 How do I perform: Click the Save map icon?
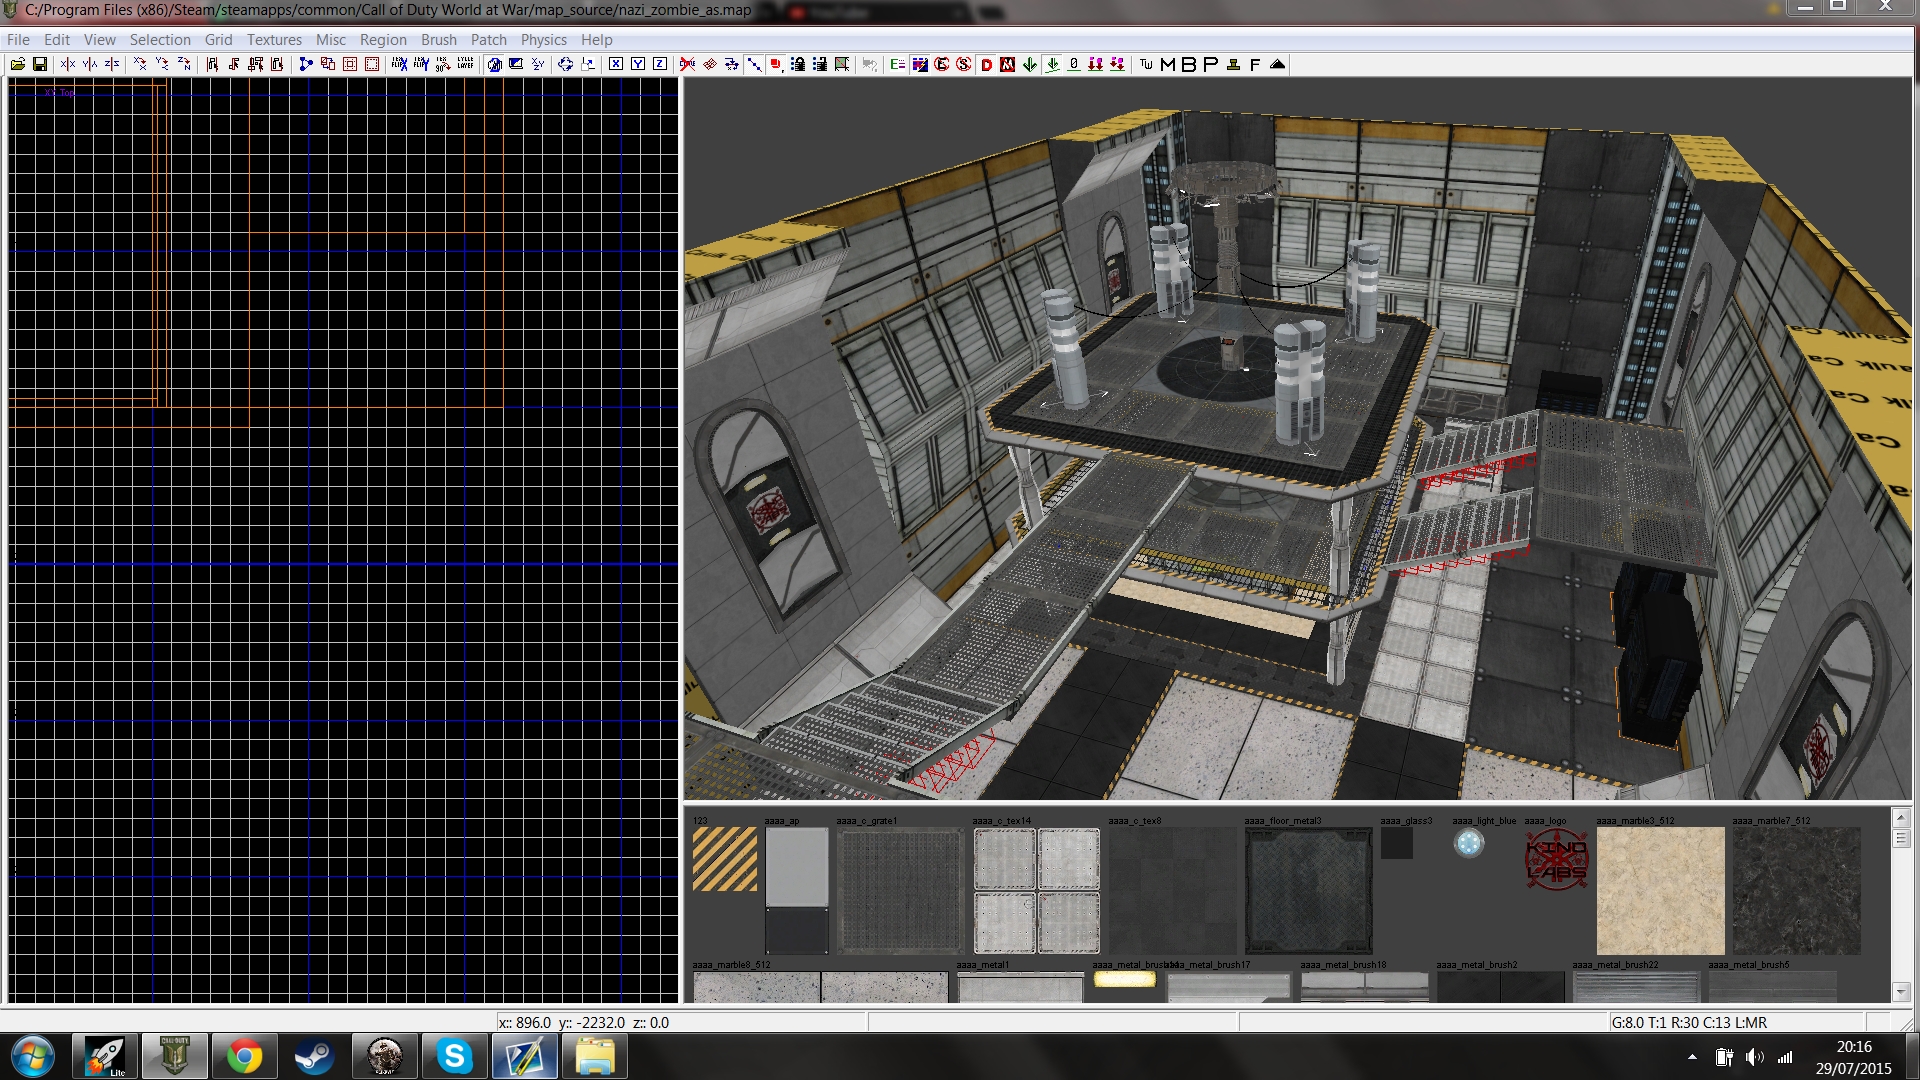tap(40, 64)
